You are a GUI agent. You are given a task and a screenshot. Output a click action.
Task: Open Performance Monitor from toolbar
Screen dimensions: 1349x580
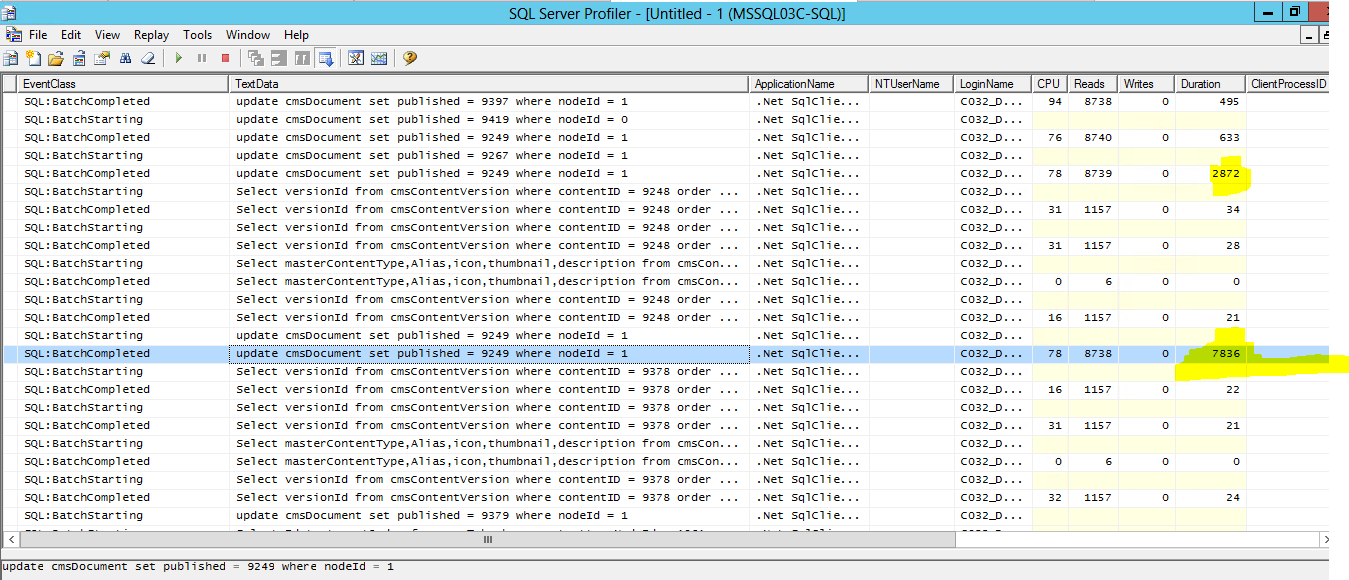pyautogui.click(x=379, y=58)
